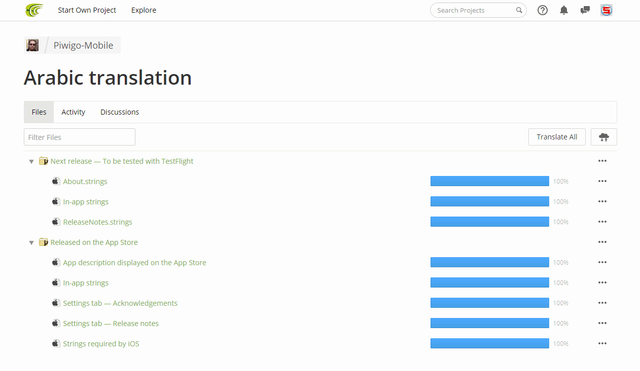The height and width of the screenshot is (371, 640).
Task: Click the Crowdin logo icon
Action: [x=34, y=10]
